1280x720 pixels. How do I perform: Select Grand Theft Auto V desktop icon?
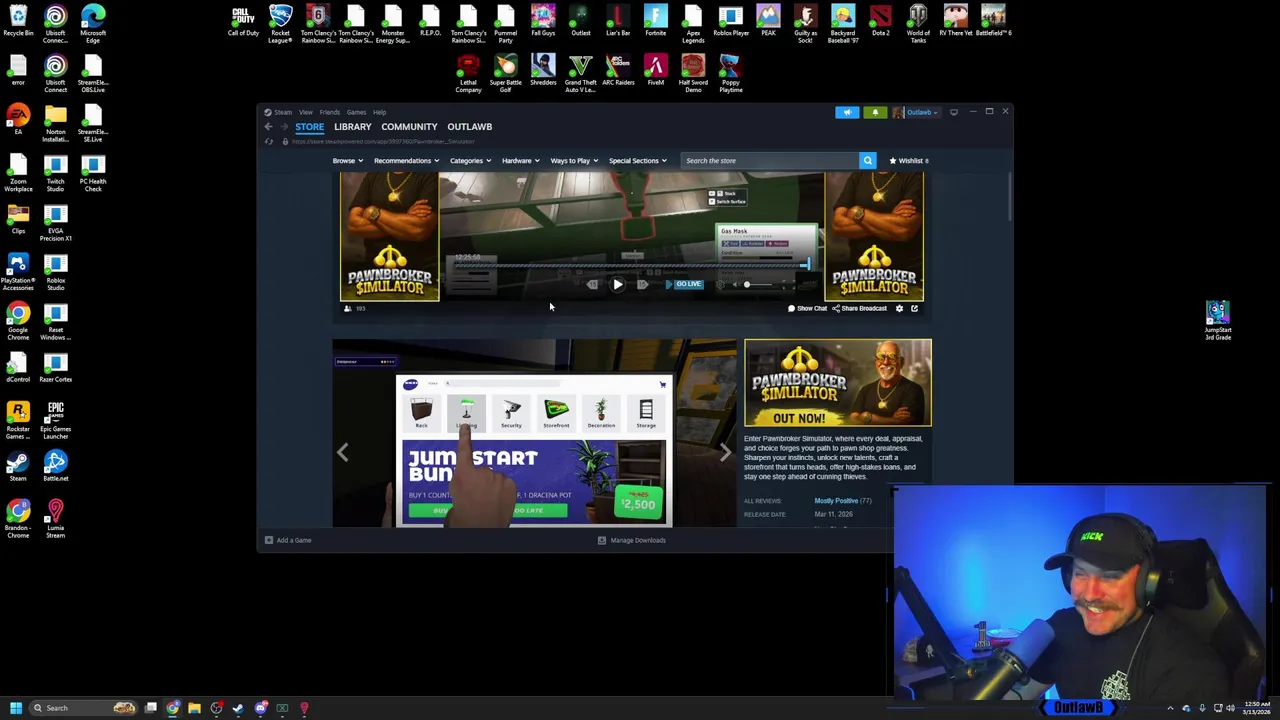[580, 74]
